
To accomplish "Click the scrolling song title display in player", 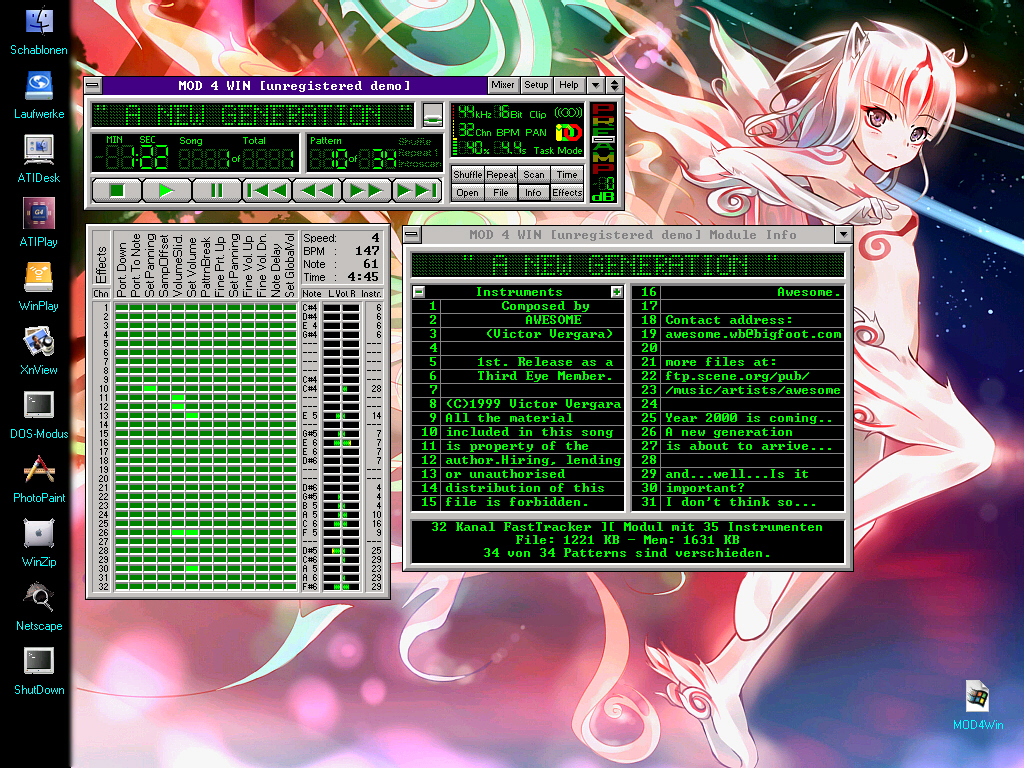I will [x=253, y=116].
